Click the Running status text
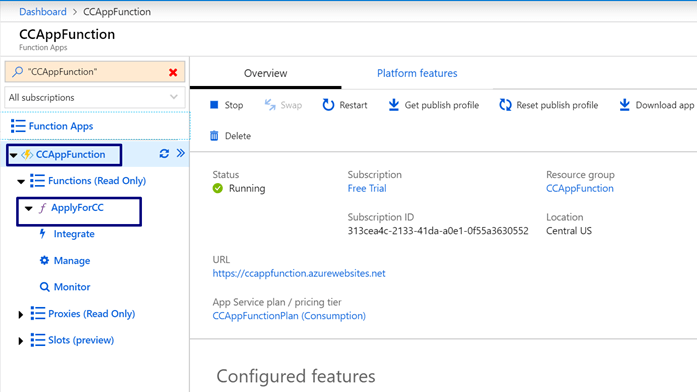 [247, 188]
